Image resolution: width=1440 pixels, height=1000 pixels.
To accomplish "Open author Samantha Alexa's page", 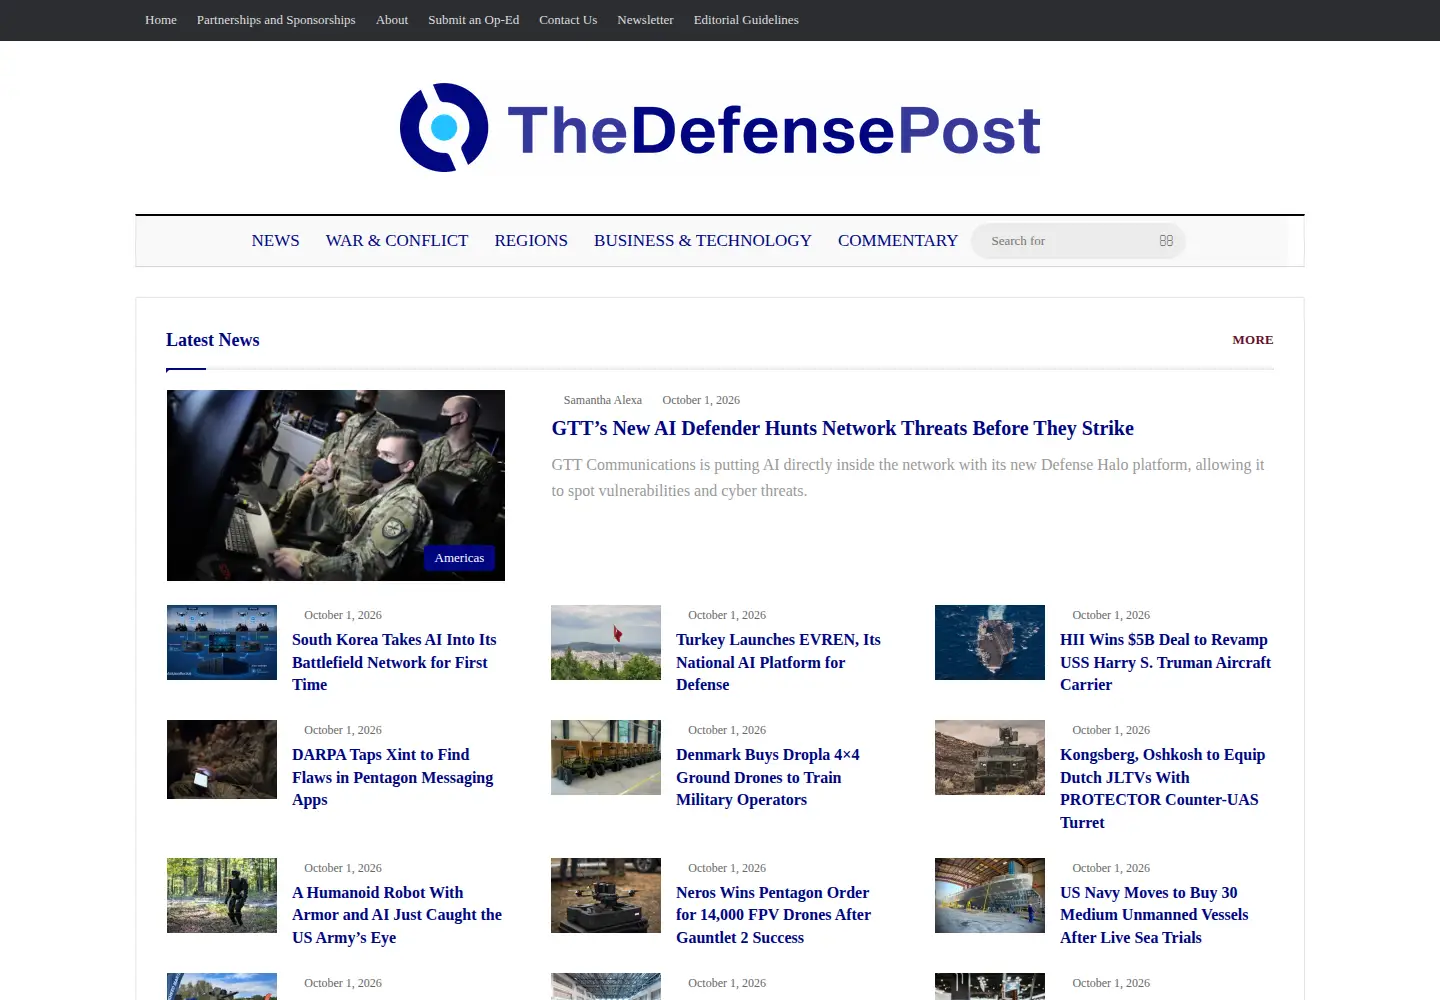I will coord(603,400).
